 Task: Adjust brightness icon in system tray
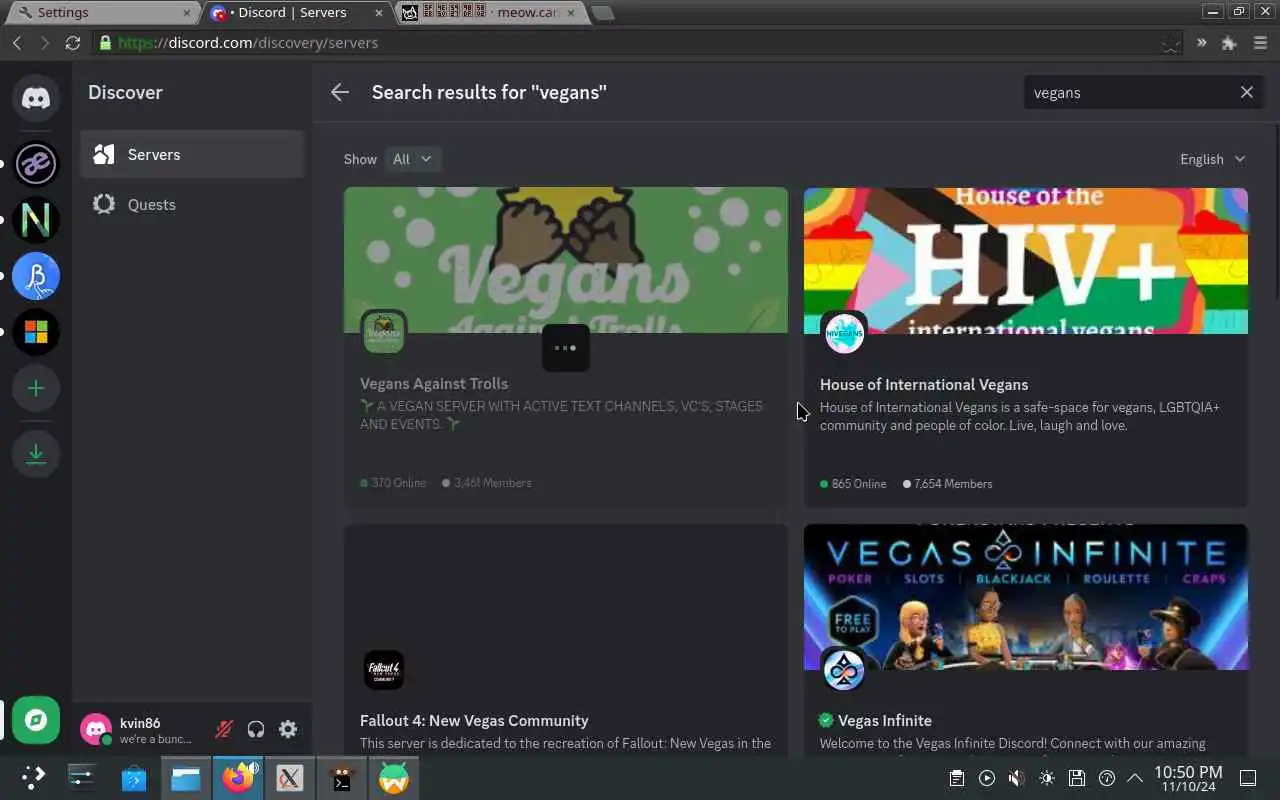(1047, 778)
